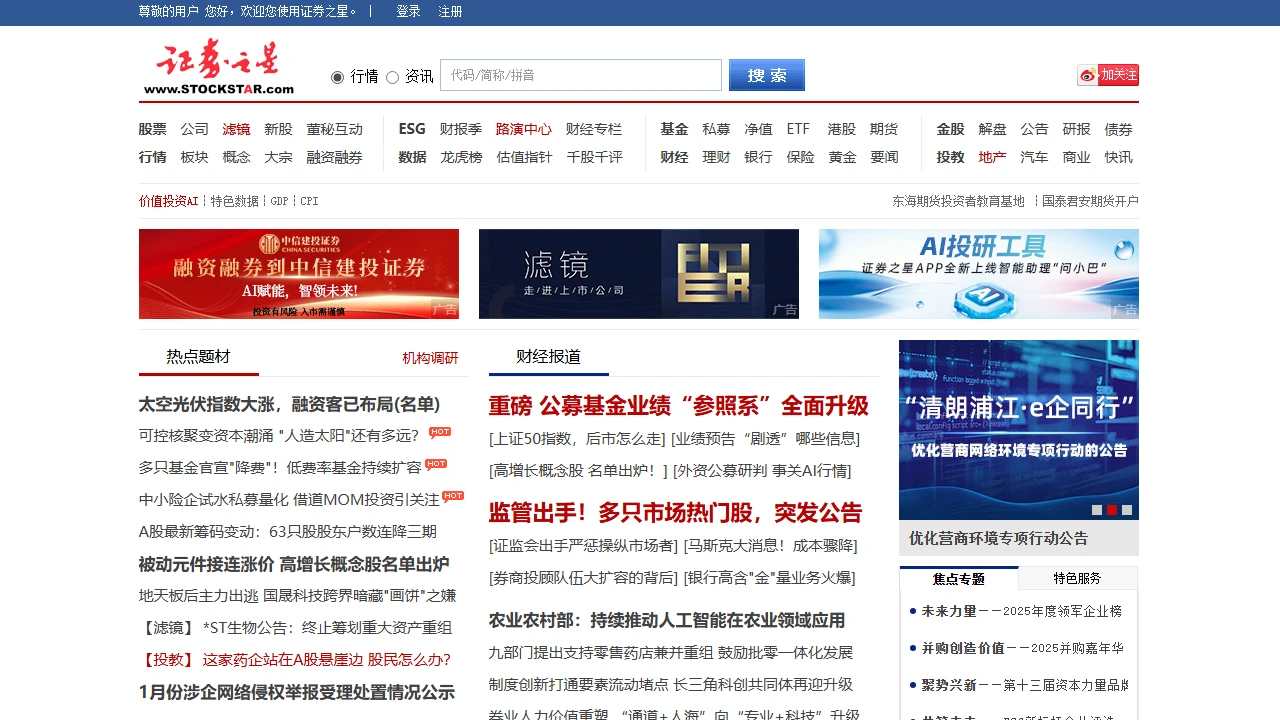The height and width of the screenshot is (720, 1280).
Task: Open the 基金 navigation menu
Action: click(x=673, y=129)
